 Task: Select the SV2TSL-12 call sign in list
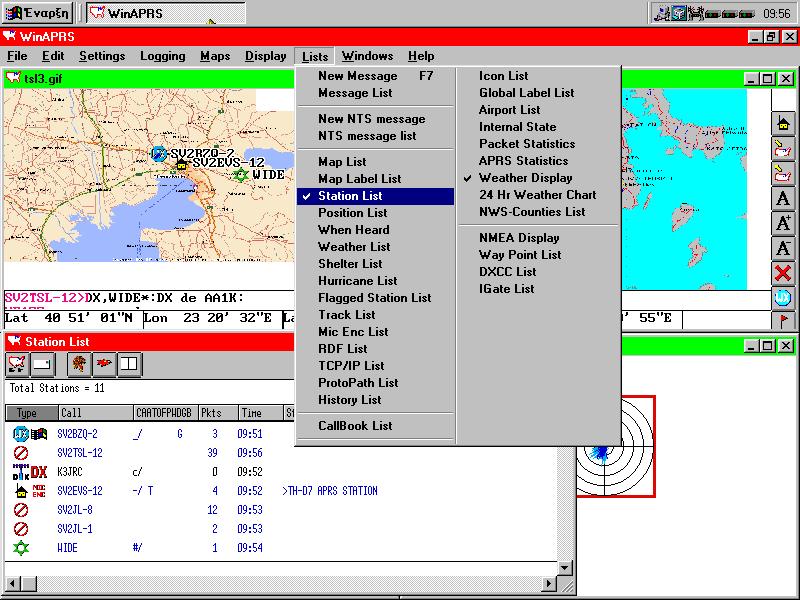click(x=80, y=453)
